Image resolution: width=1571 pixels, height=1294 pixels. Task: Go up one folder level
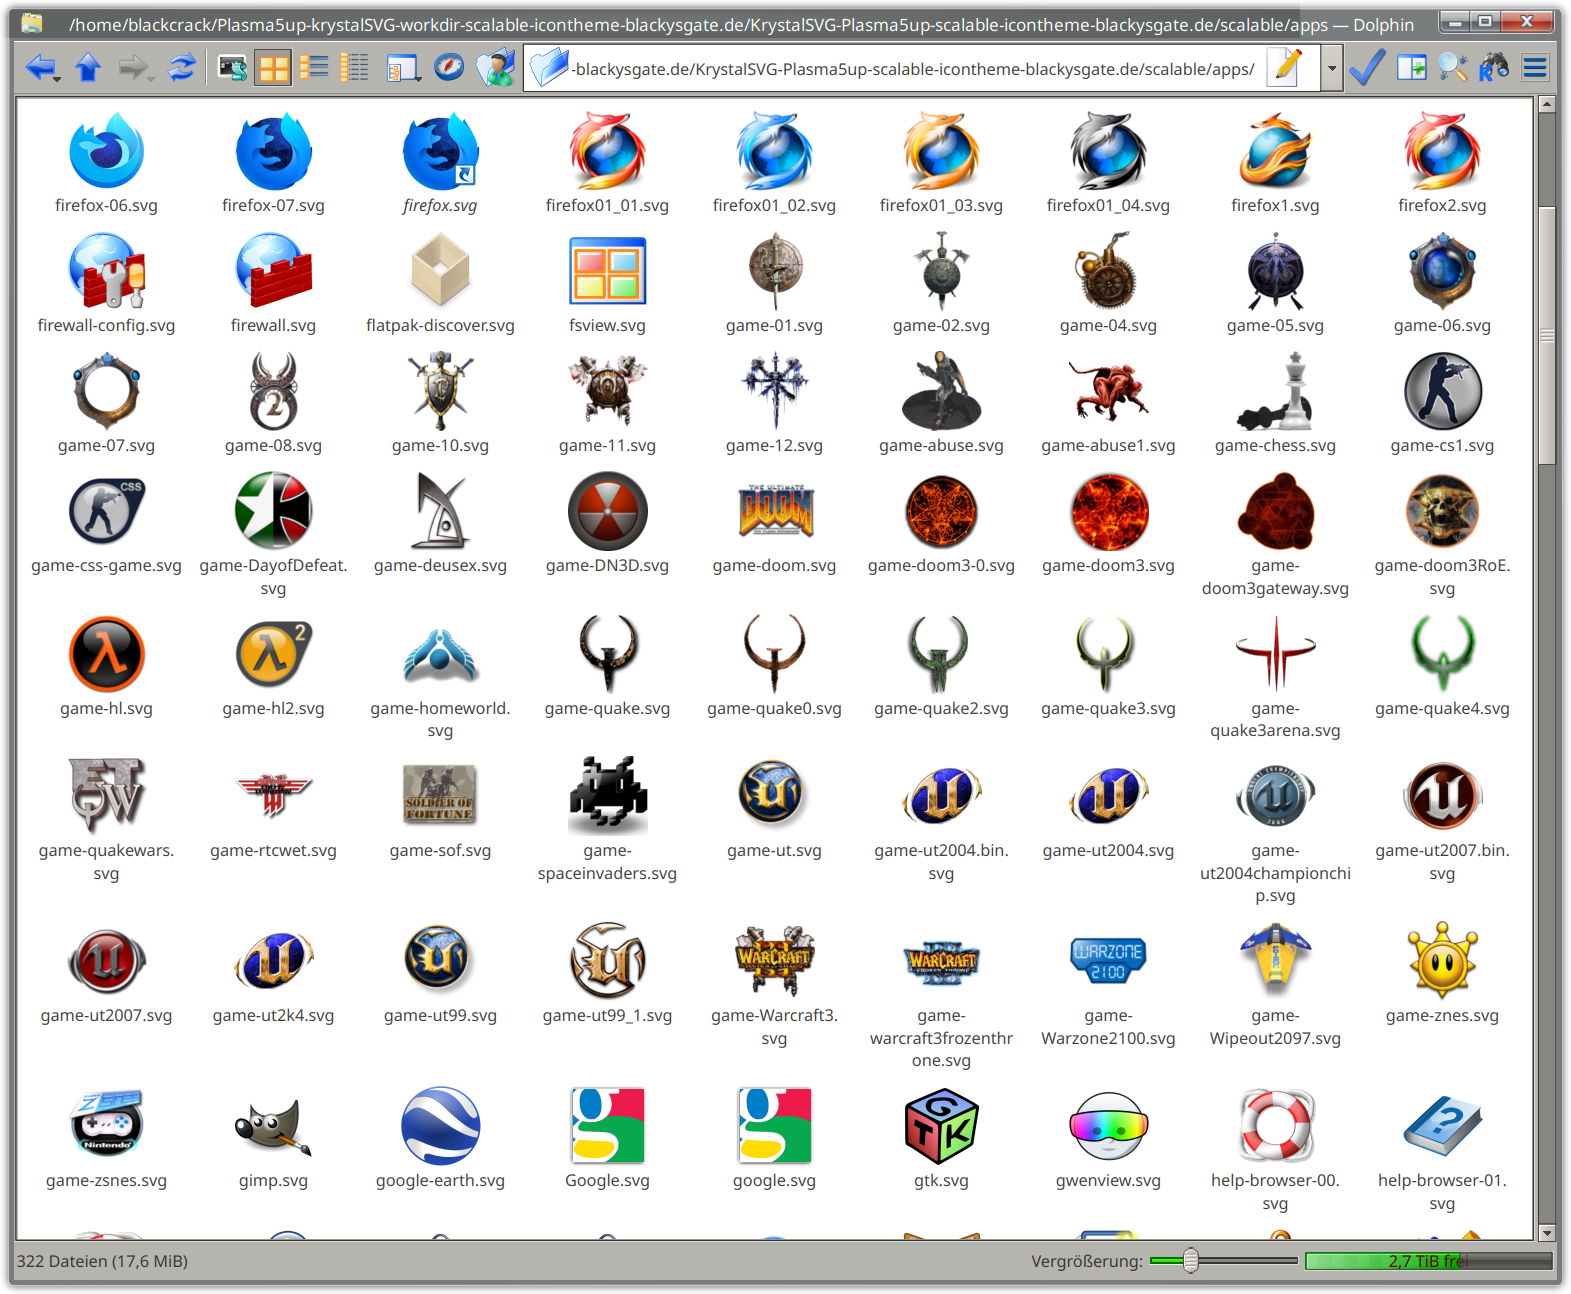click(x=88, y=68)
